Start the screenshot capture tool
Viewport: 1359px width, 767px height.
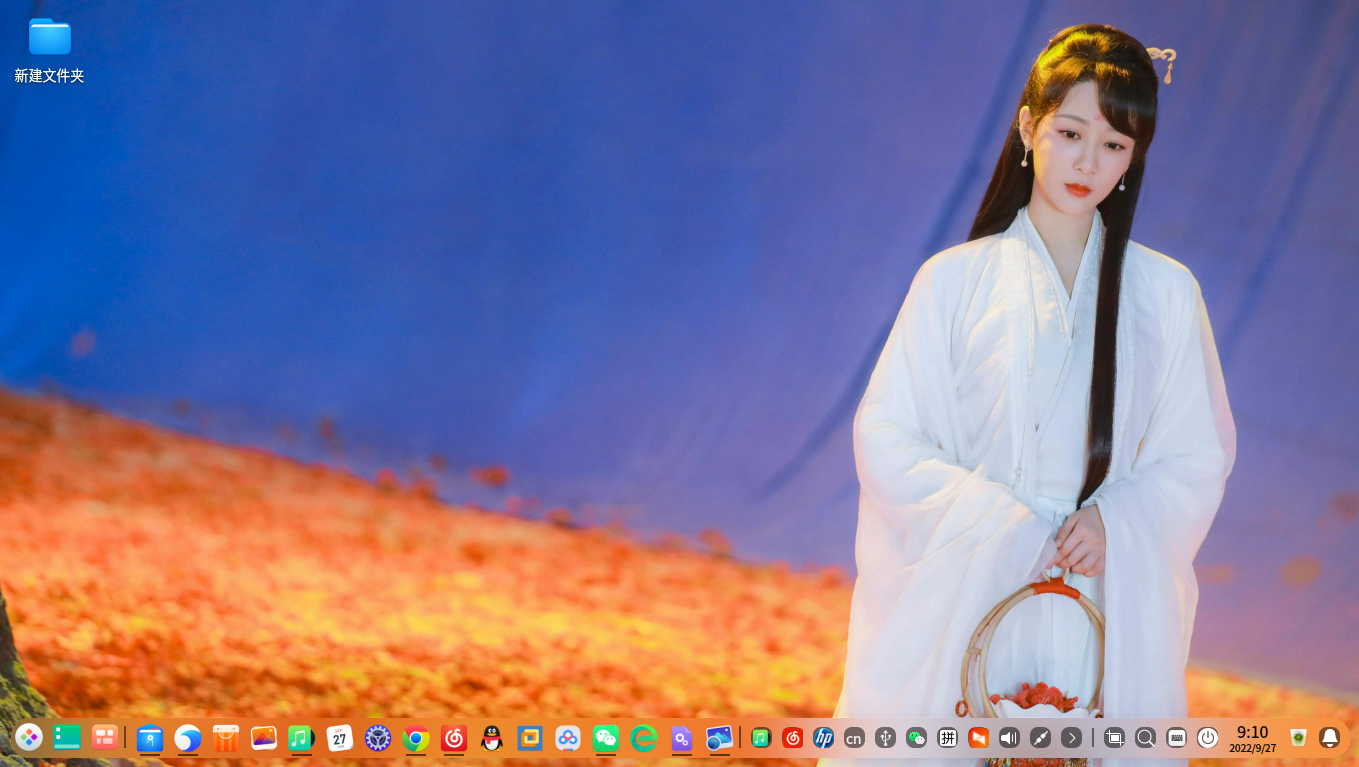click(1115, 738)
